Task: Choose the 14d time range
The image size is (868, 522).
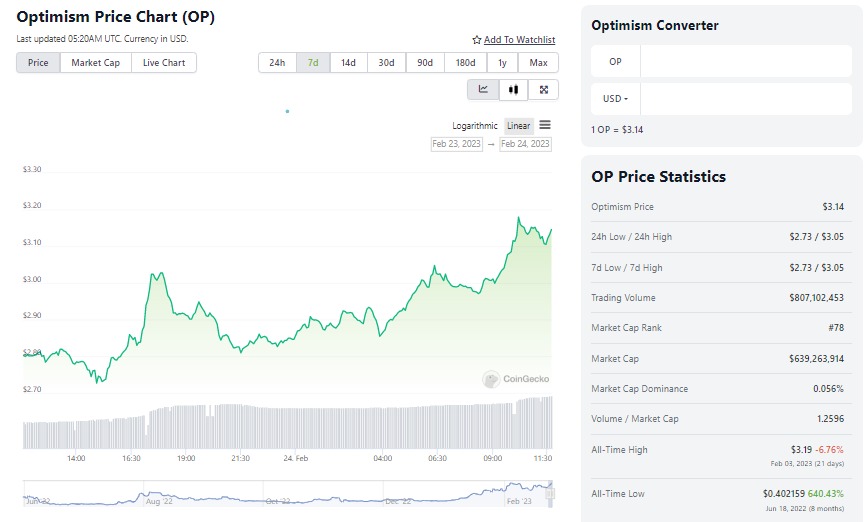Action: [348, 63]
